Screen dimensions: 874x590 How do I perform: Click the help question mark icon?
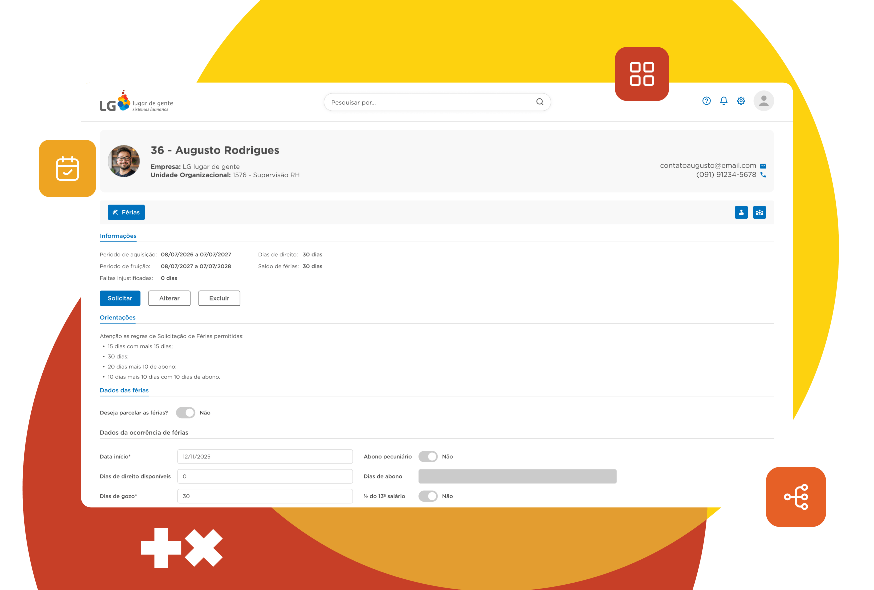click(x=707, y=101)
